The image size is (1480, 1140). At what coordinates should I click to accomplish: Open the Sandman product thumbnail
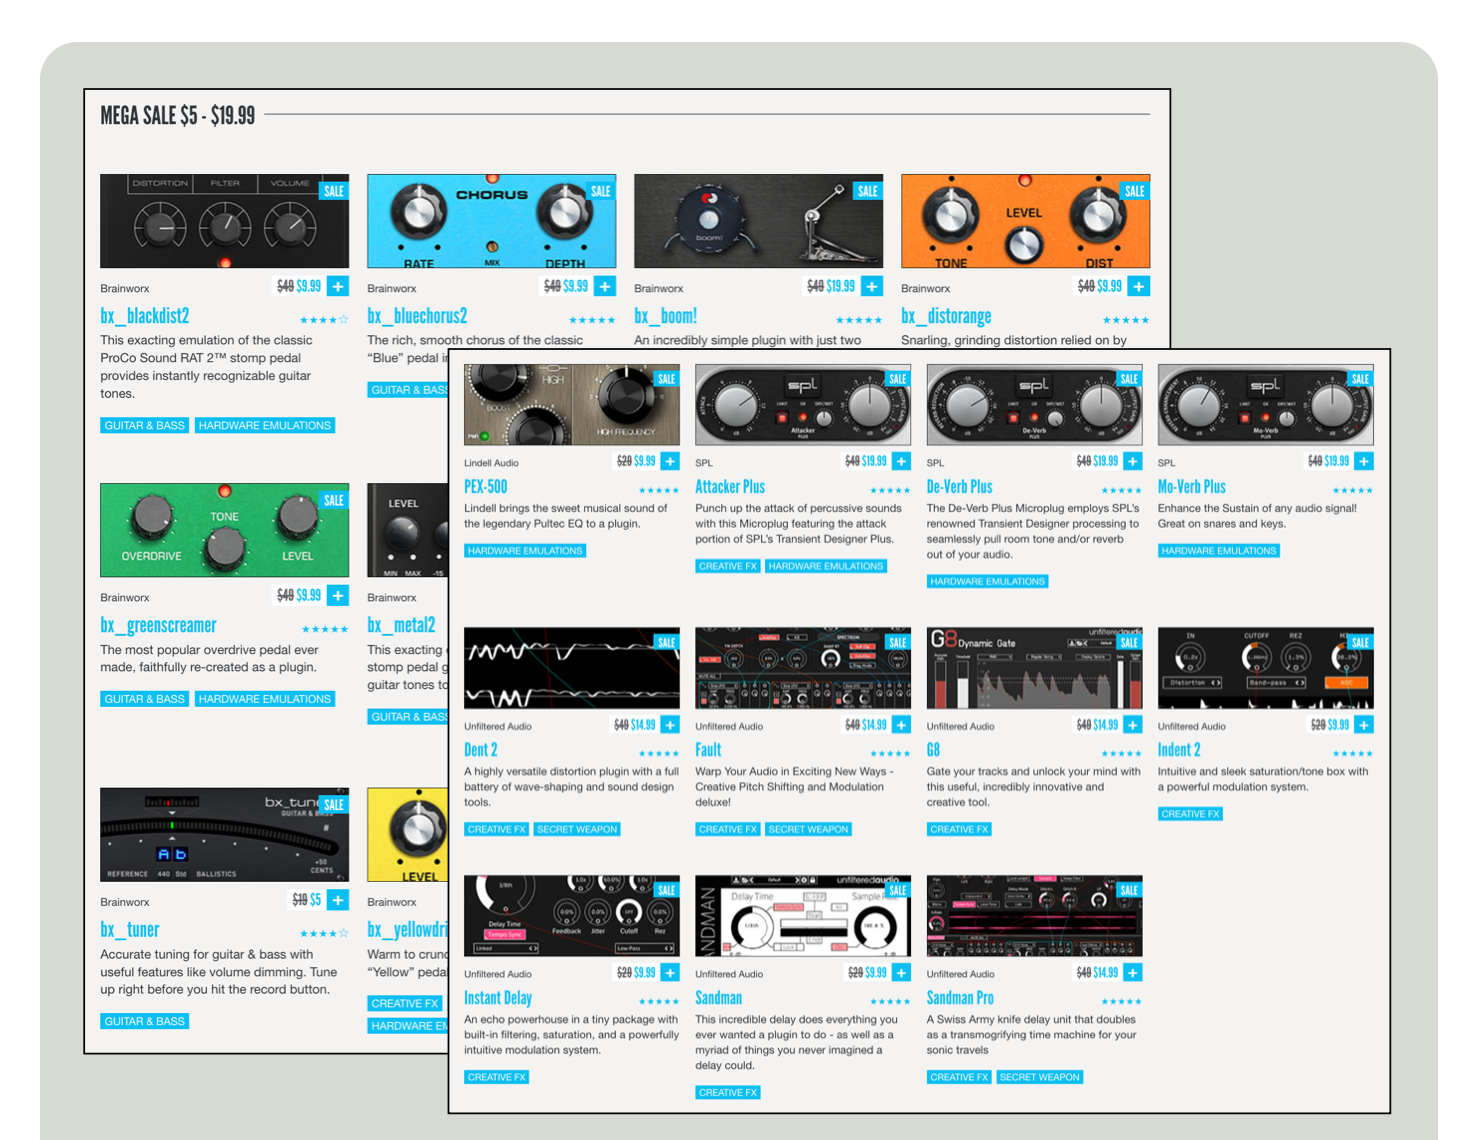point(803,916)
